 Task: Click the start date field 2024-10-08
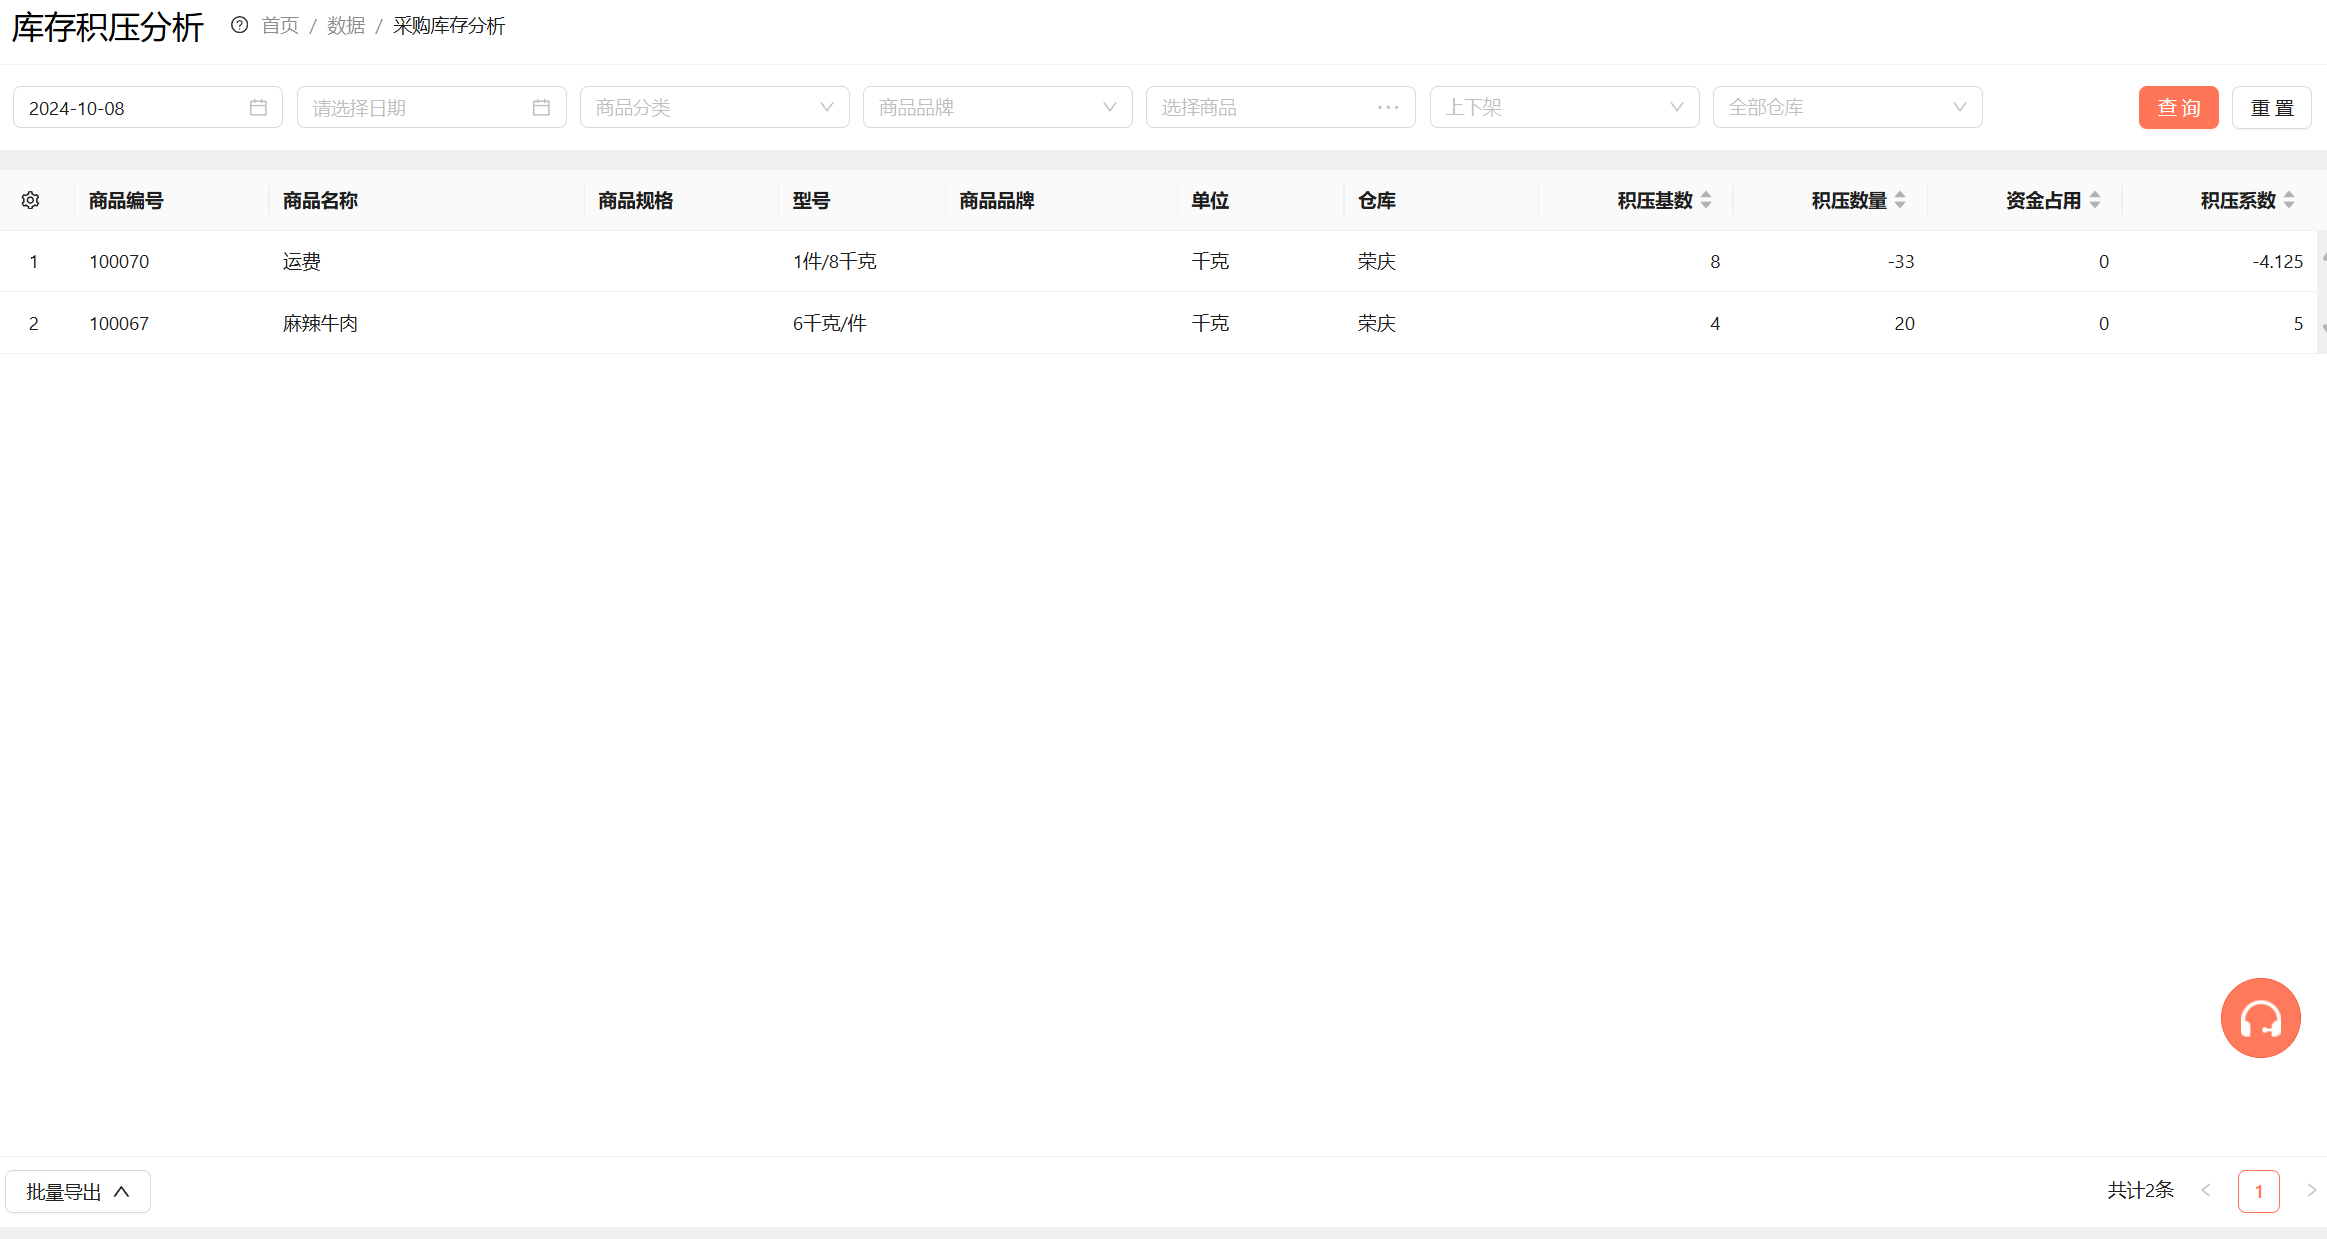point(147,107)
